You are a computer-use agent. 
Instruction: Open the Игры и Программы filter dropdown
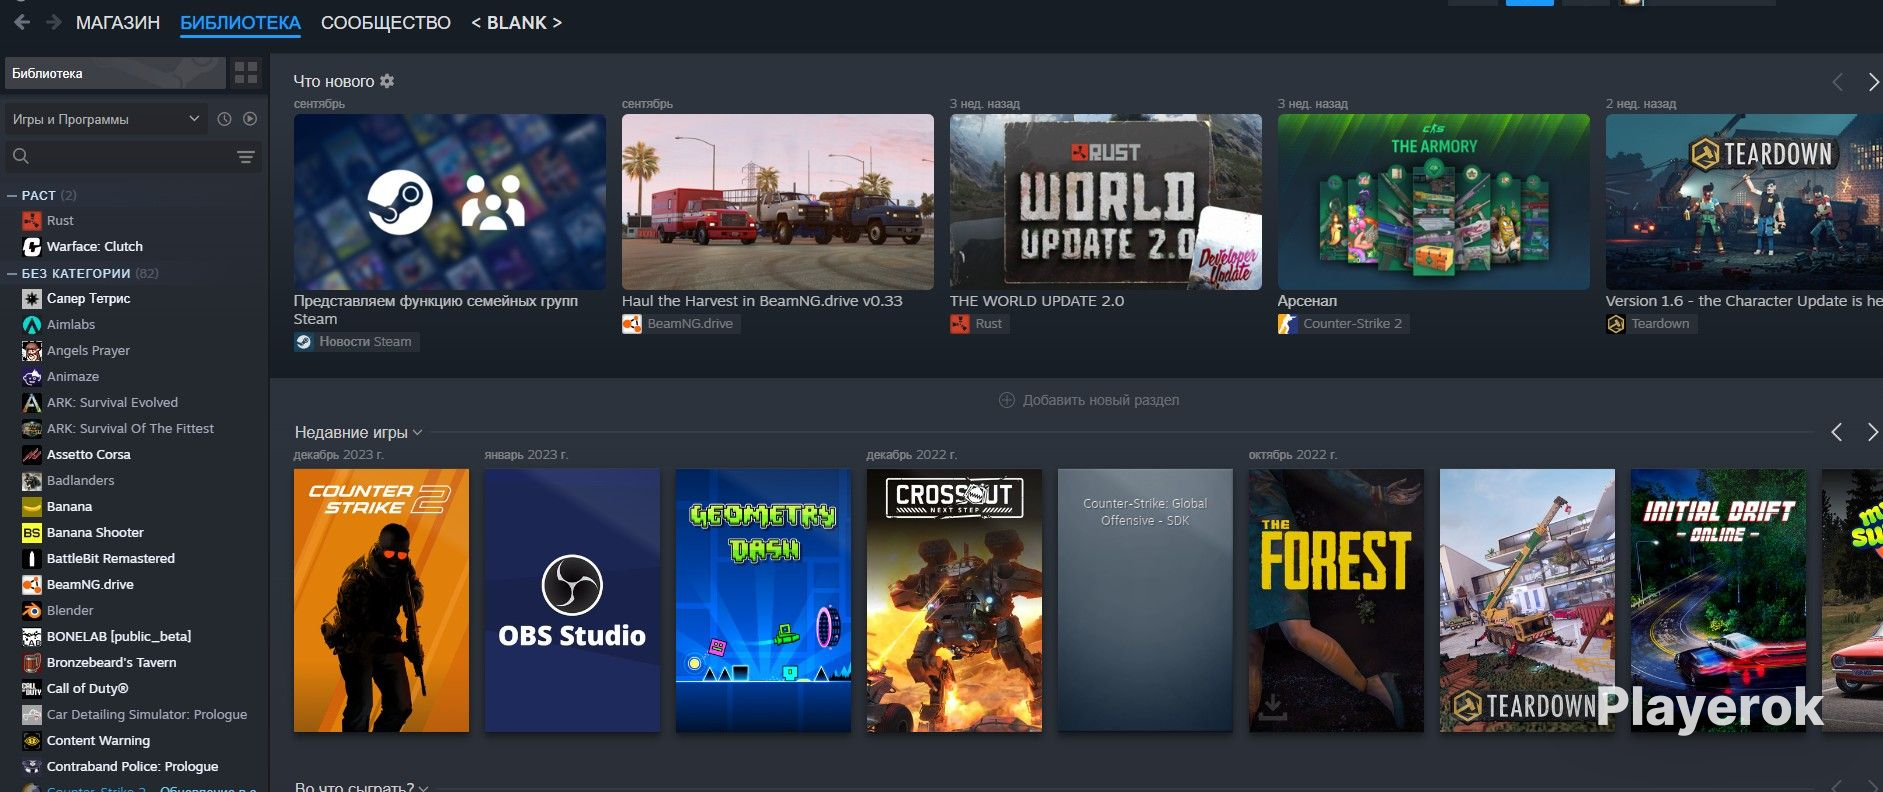coord(106,119)
